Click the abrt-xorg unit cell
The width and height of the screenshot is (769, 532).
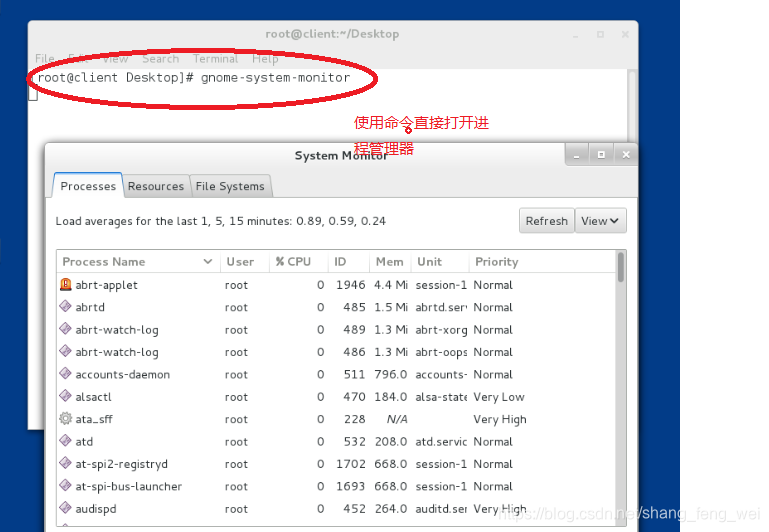[x=441, y=330]
